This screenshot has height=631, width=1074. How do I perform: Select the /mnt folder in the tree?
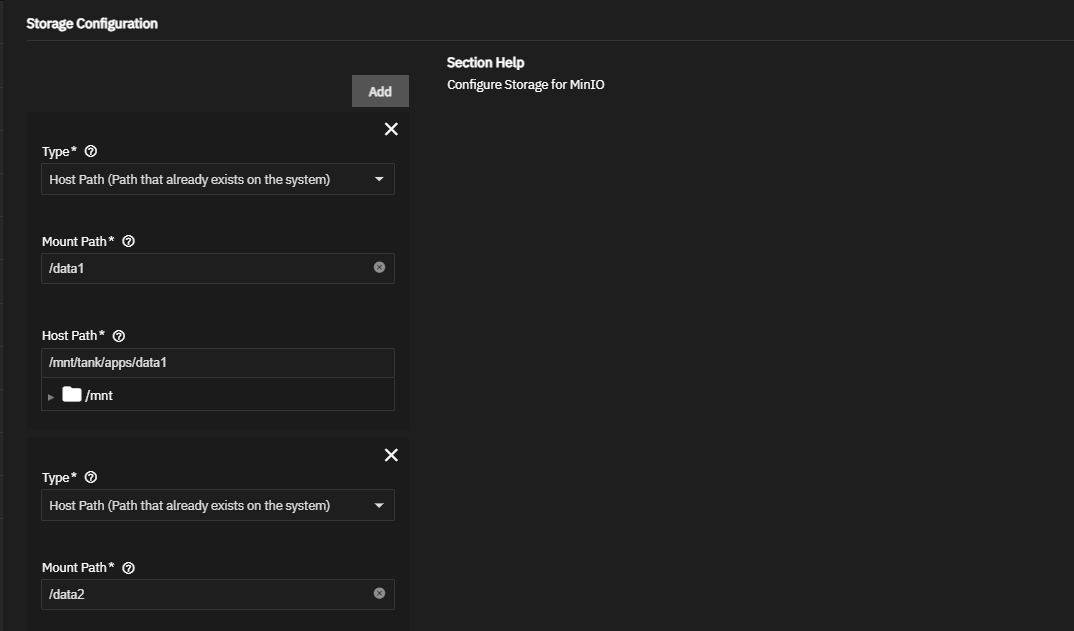pyautogui.click(x=99, y=395)
